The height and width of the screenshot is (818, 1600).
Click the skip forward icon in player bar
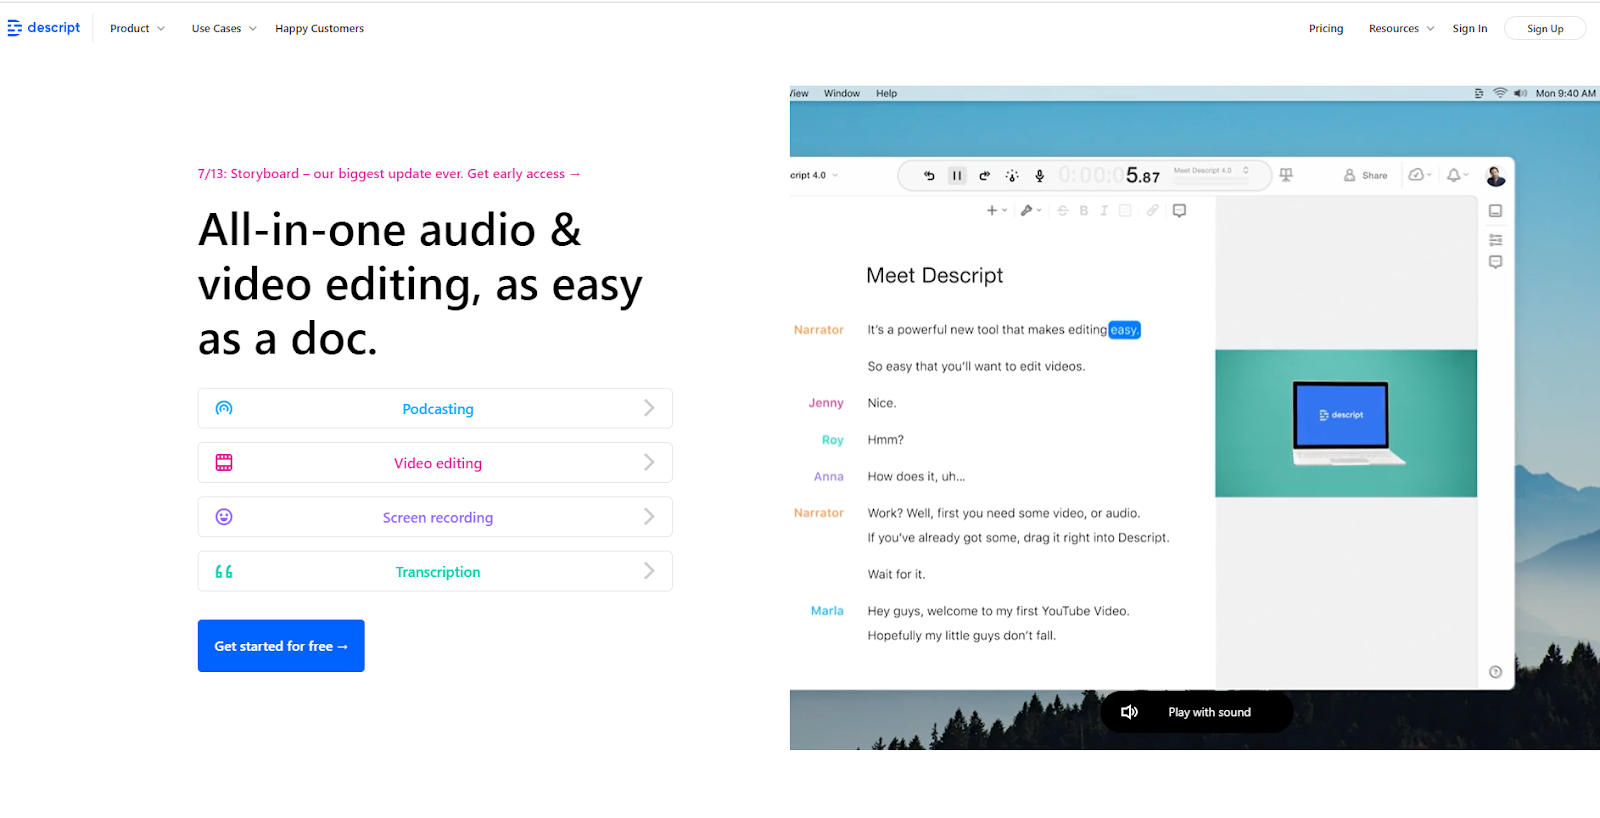984,176
